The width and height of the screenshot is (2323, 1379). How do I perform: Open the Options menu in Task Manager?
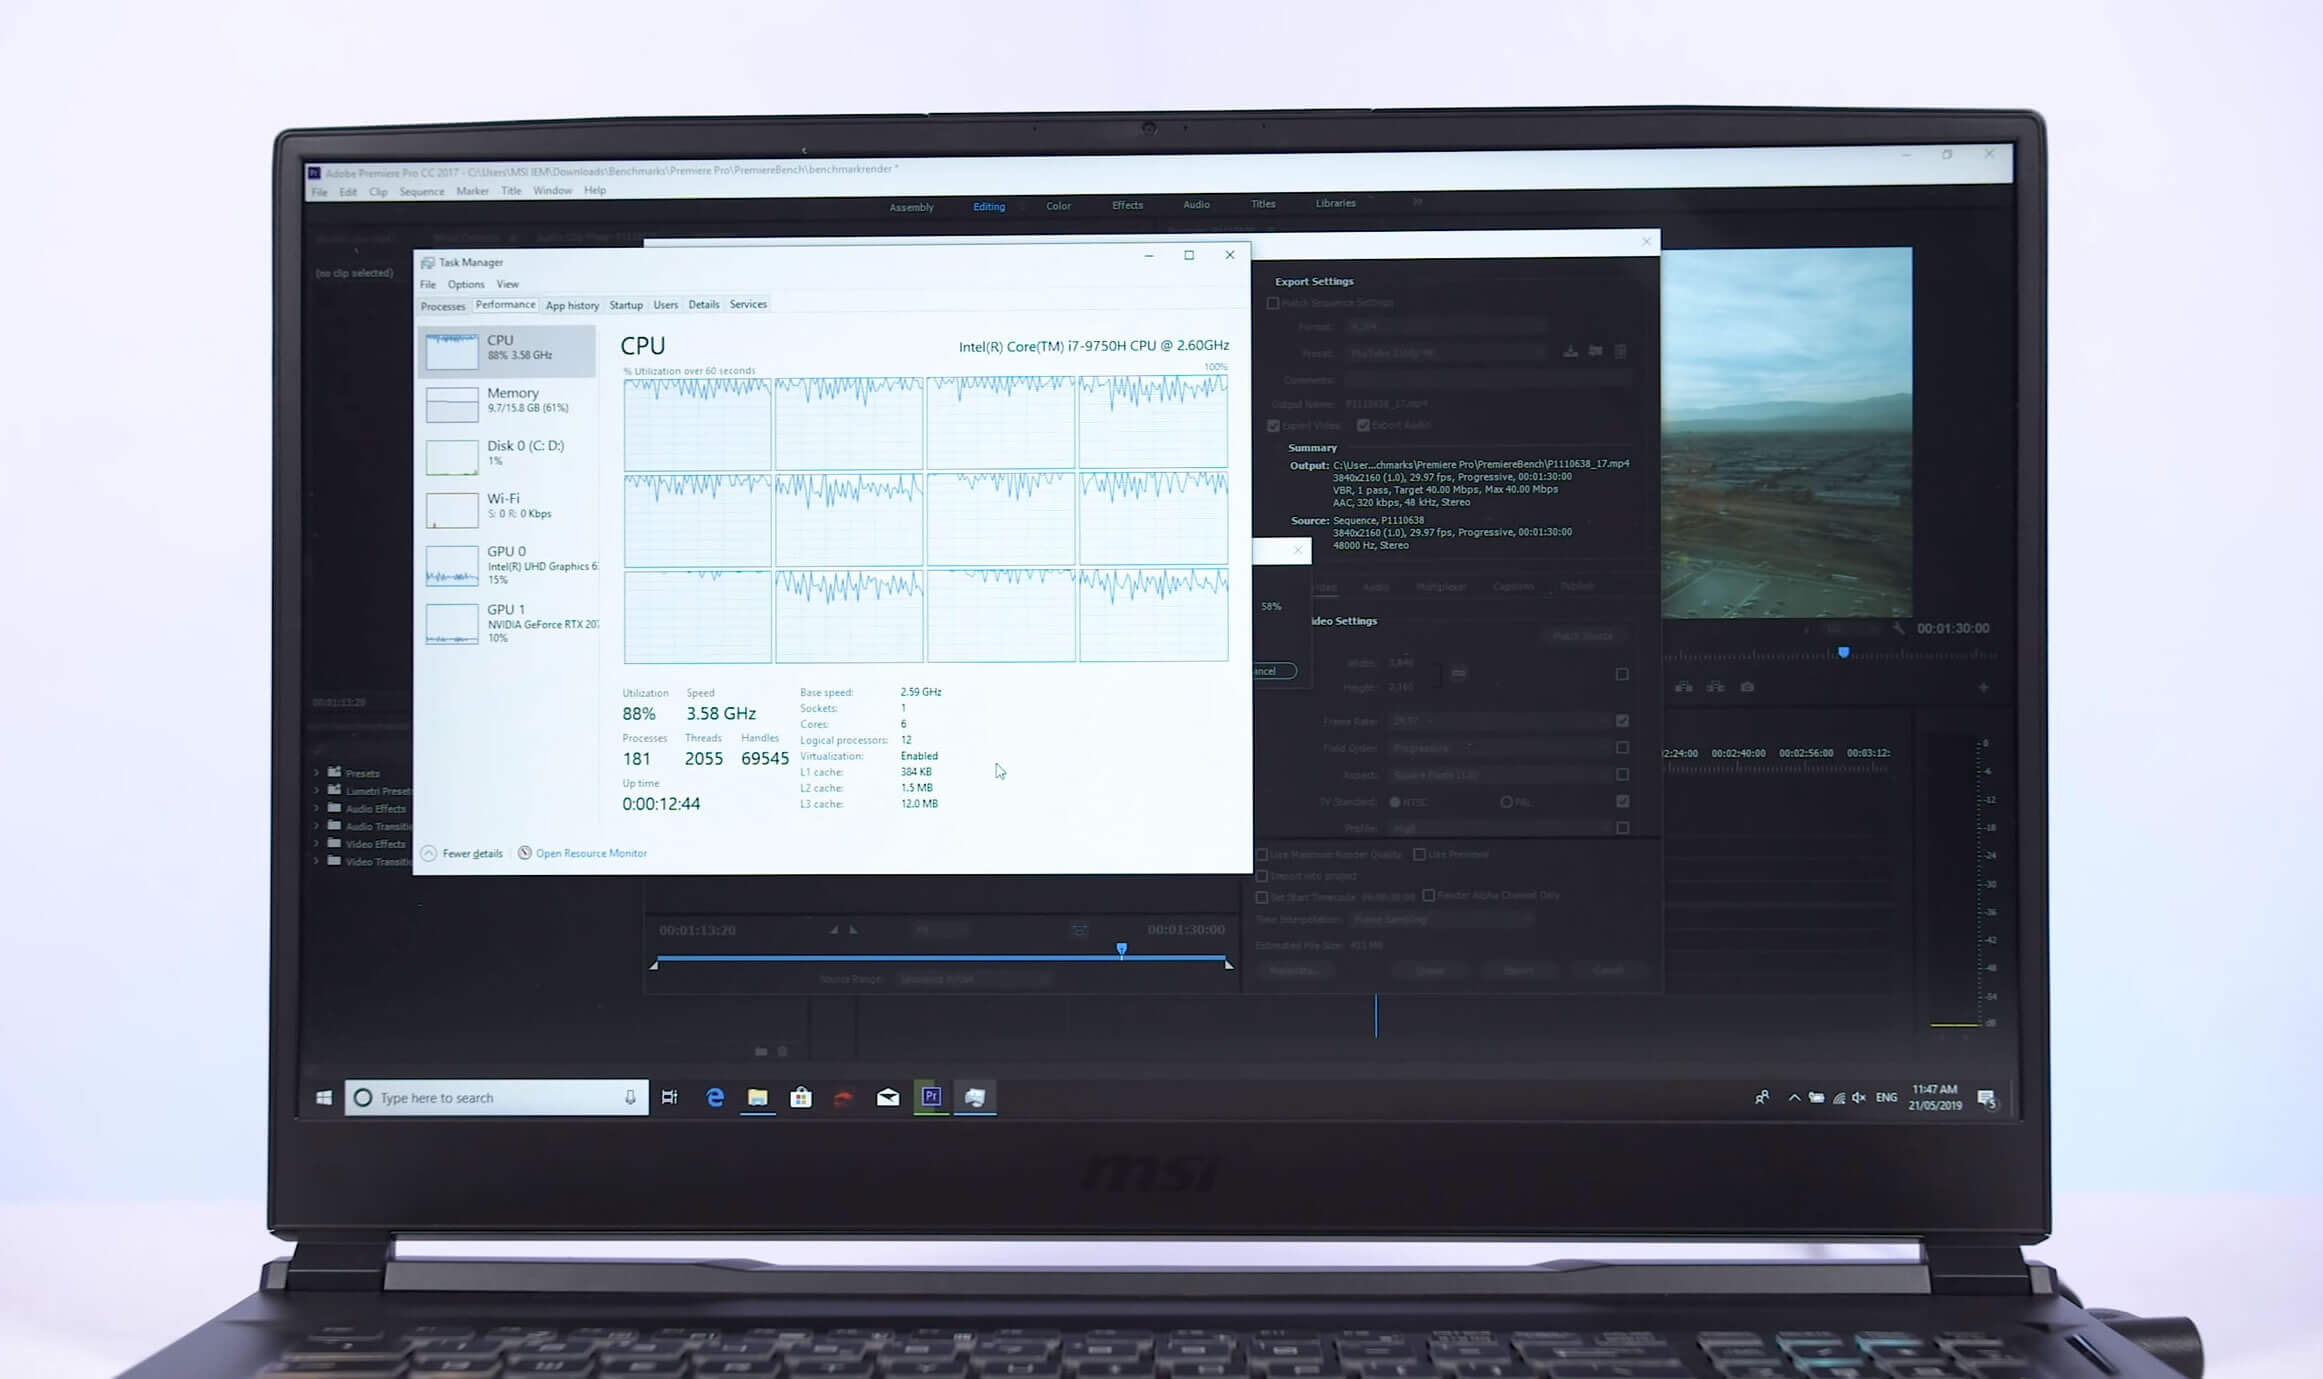465,284
